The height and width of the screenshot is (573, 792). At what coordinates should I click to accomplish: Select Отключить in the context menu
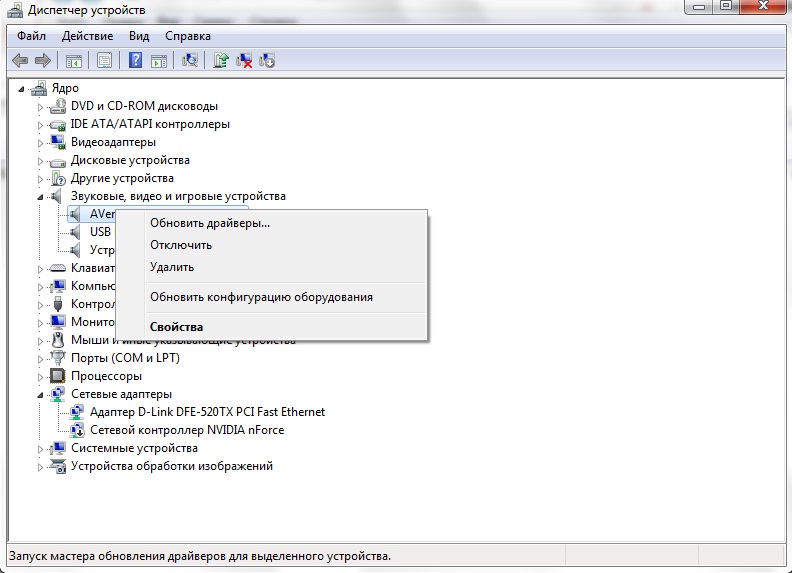[181, 245]
